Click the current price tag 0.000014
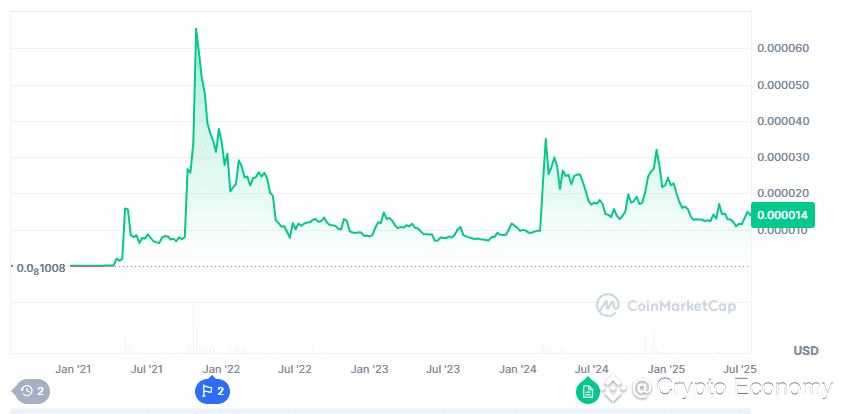The height and width of the screenshot is (414, 841). point(783,215)
